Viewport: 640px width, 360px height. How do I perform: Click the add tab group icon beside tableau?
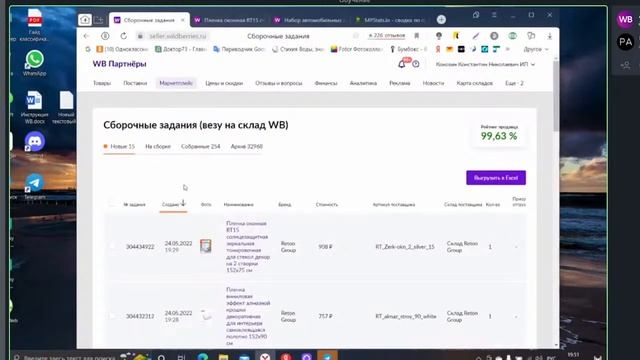pos(99,20)
